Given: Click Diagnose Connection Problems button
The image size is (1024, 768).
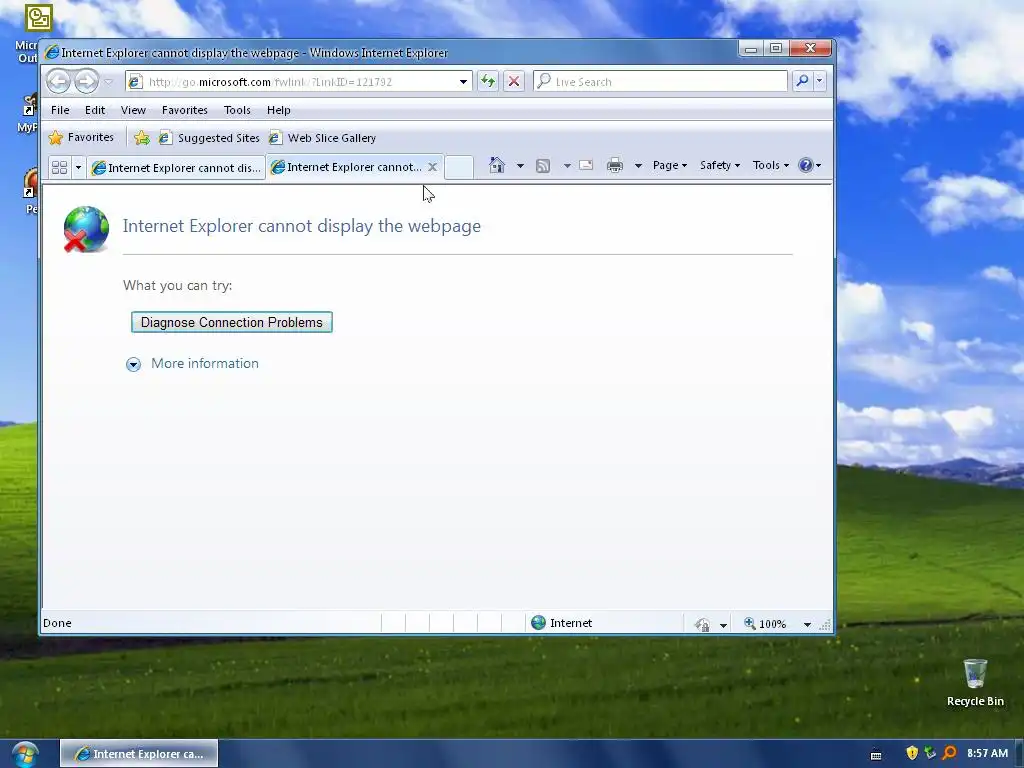Looking at the screenshot, I should (232, 322).
